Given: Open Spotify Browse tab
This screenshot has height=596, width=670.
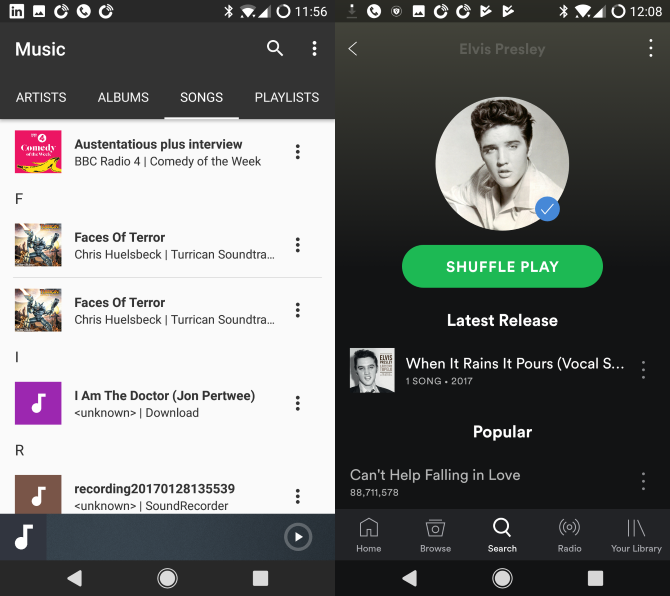Looking at the screenshot, I should [x=435, y=535].
